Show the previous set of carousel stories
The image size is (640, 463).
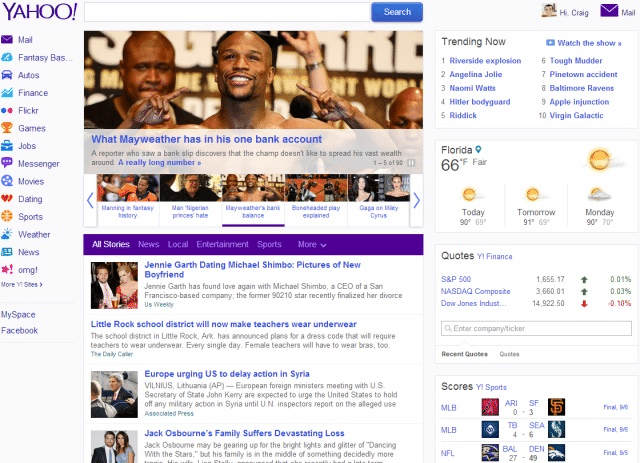click(x=90, y=200)
